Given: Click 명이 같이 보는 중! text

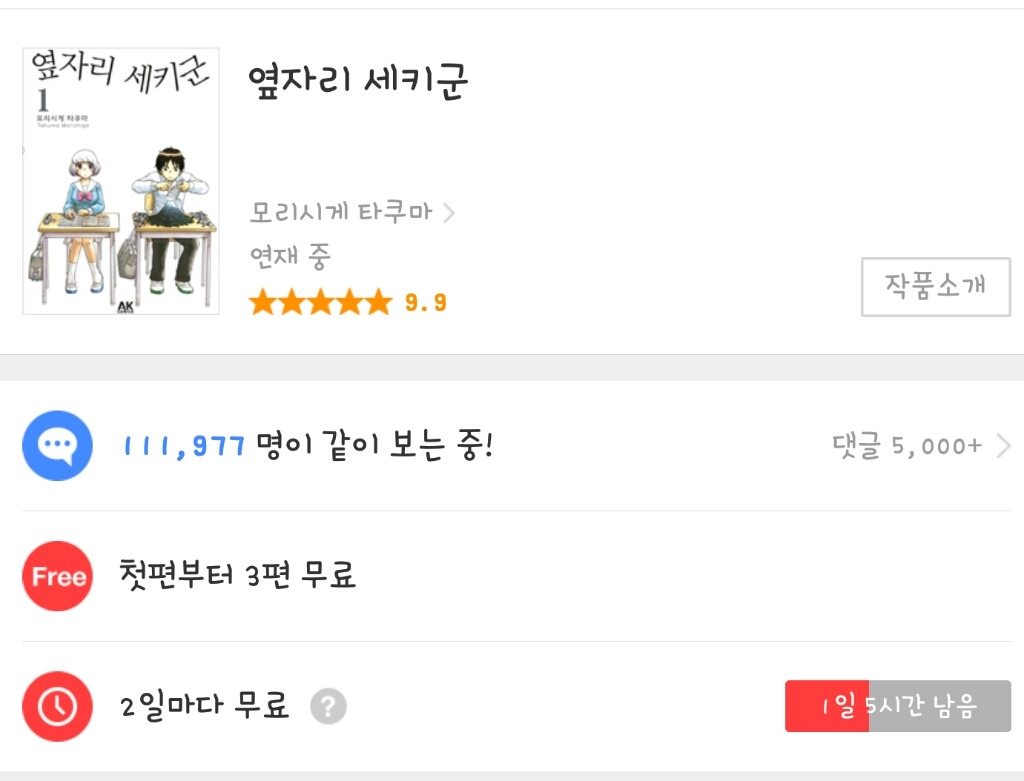Looking at the screenshot, I should [x=374, y=446].
